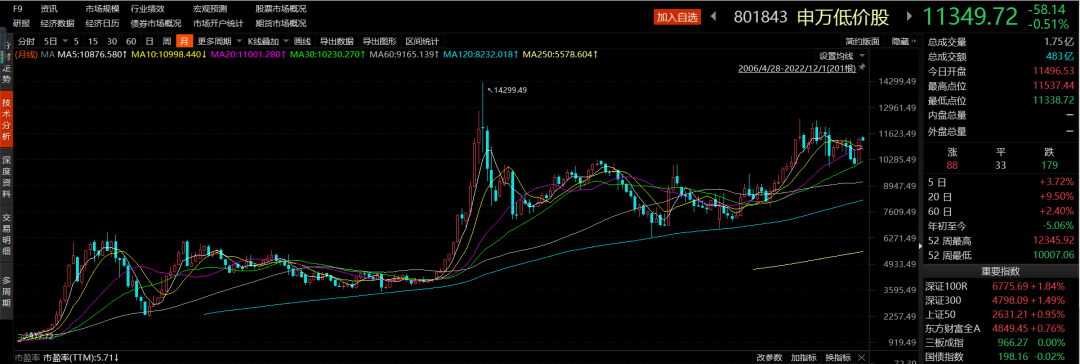Select the 多周期 sidebar tab
Viewport: 1080px width, 364px height.
[6, 292]
